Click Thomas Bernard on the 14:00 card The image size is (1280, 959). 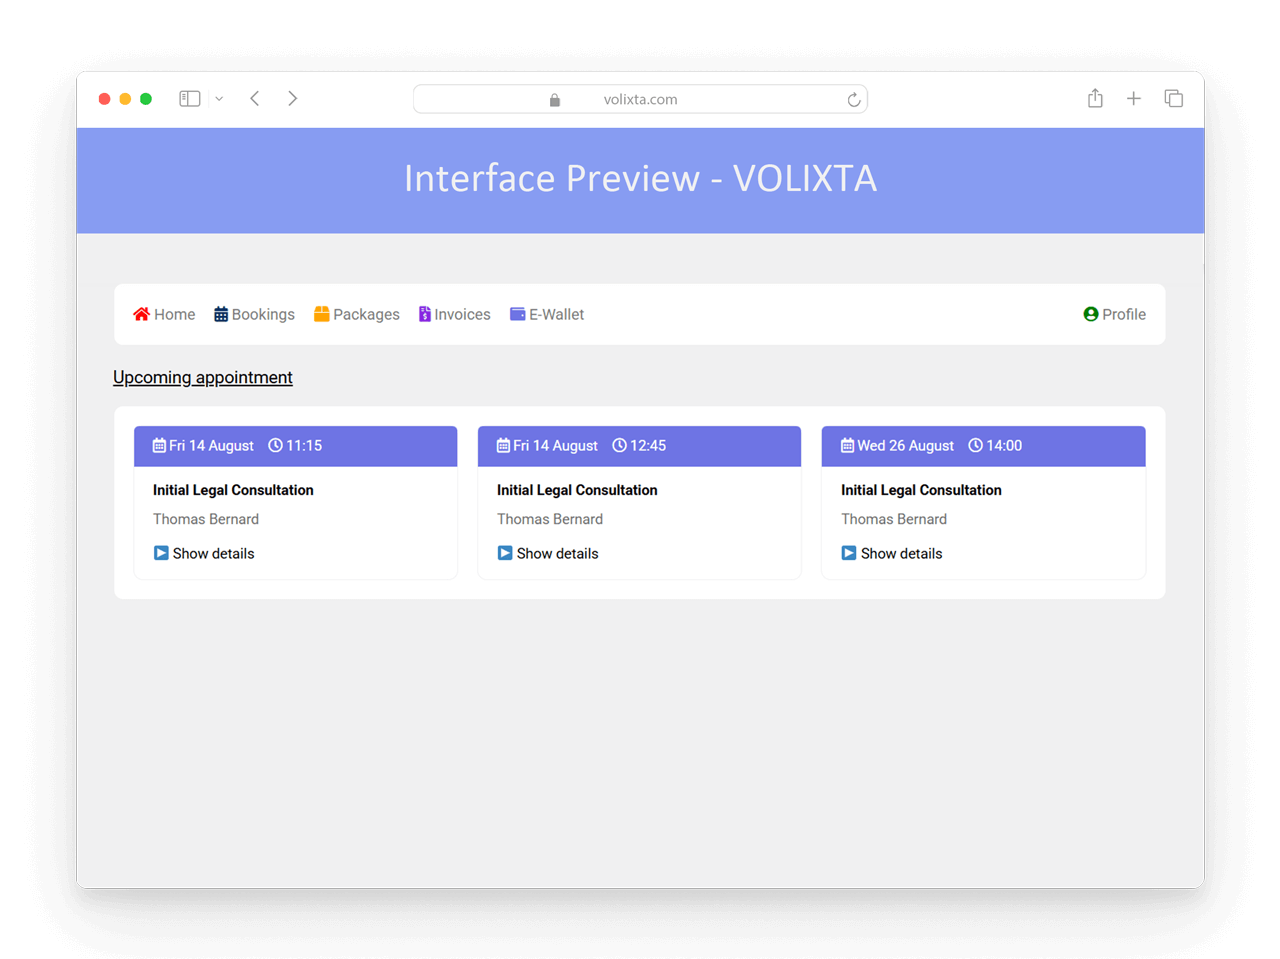894,519
